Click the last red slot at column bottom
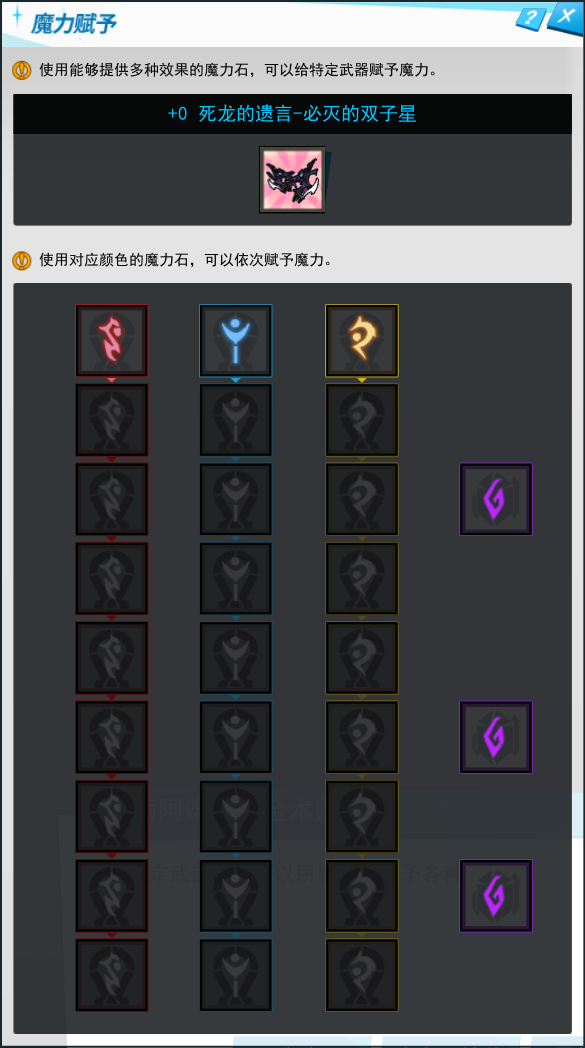This screenshot has height=1048, width=585. tap(112, 975)
